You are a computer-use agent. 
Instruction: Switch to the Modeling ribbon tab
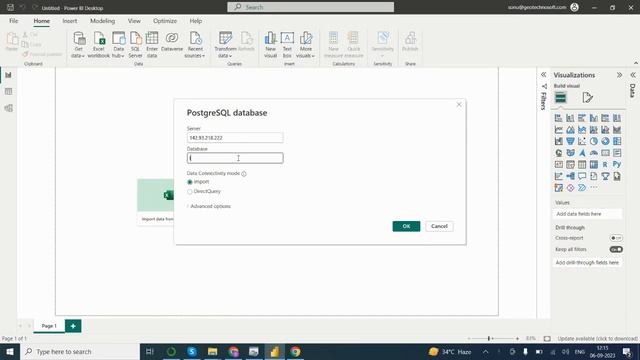[x=102, y=21]
